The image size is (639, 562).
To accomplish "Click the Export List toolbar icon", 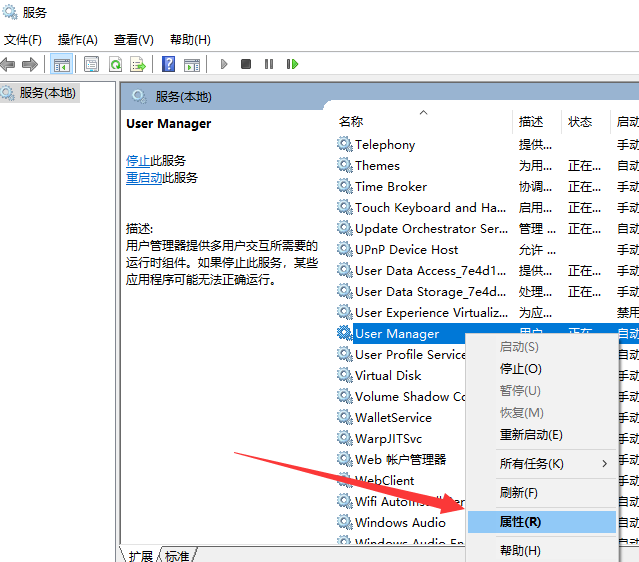I will pos(137,64).
